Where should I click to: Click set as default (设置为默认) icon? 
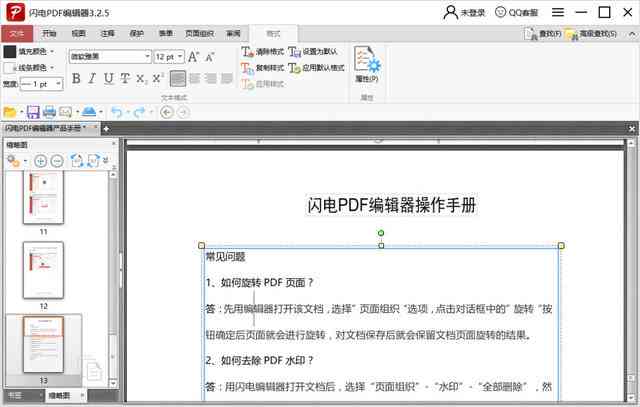(x=294, y=52)
